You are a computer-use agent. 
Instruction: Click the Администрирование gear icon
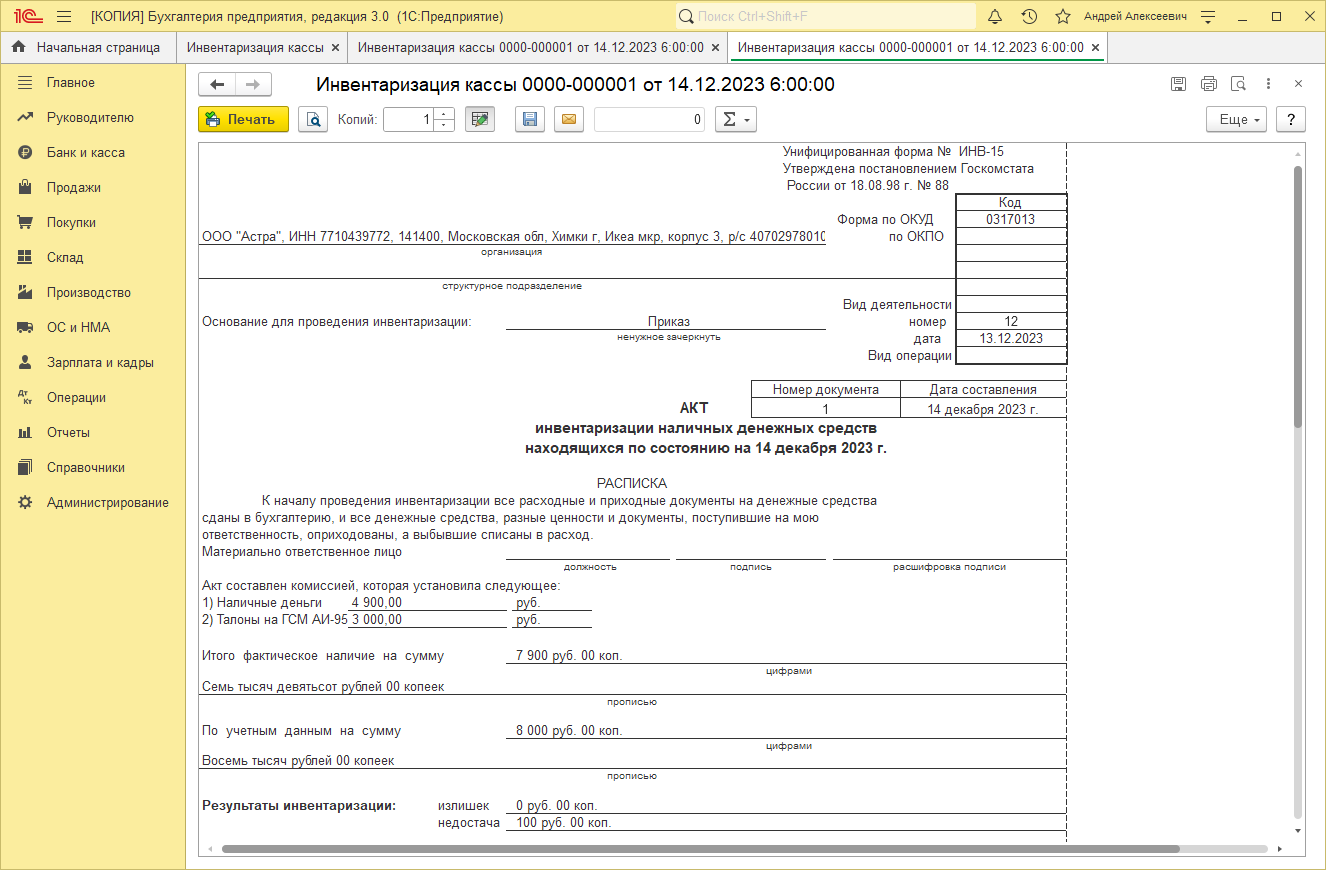(x=26, y=503)
